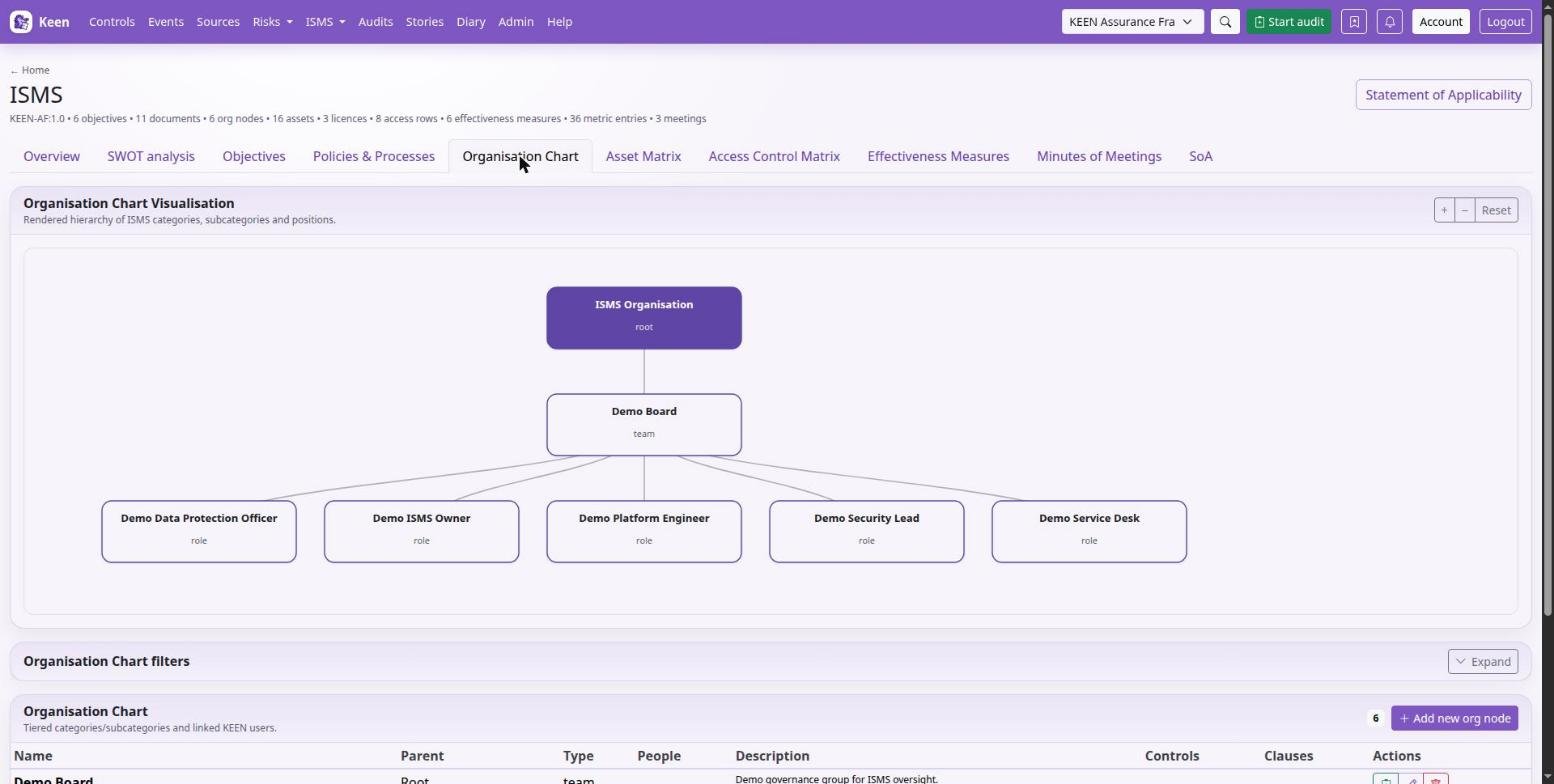Open Events in the navbar
This screenshot has height=784, width=1554.
(166, 22)
